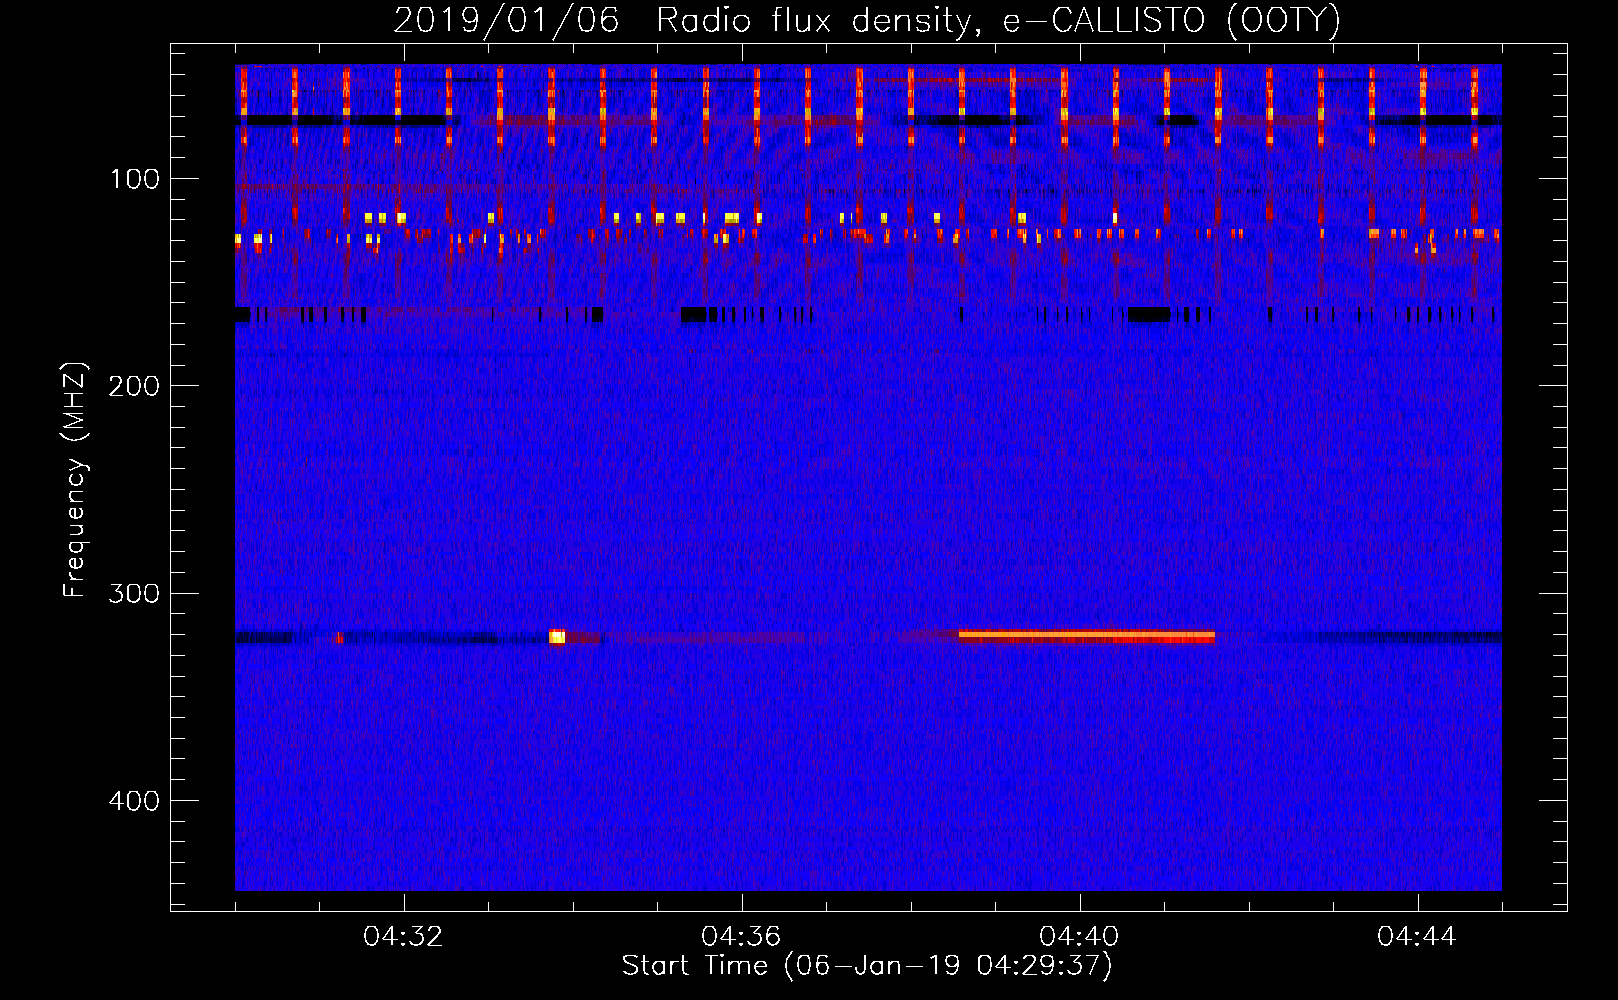
Task: Click the plot title '2019/01/06 Radio flux density, e-CALLISTO (OOTY)'
Action: 867,20
